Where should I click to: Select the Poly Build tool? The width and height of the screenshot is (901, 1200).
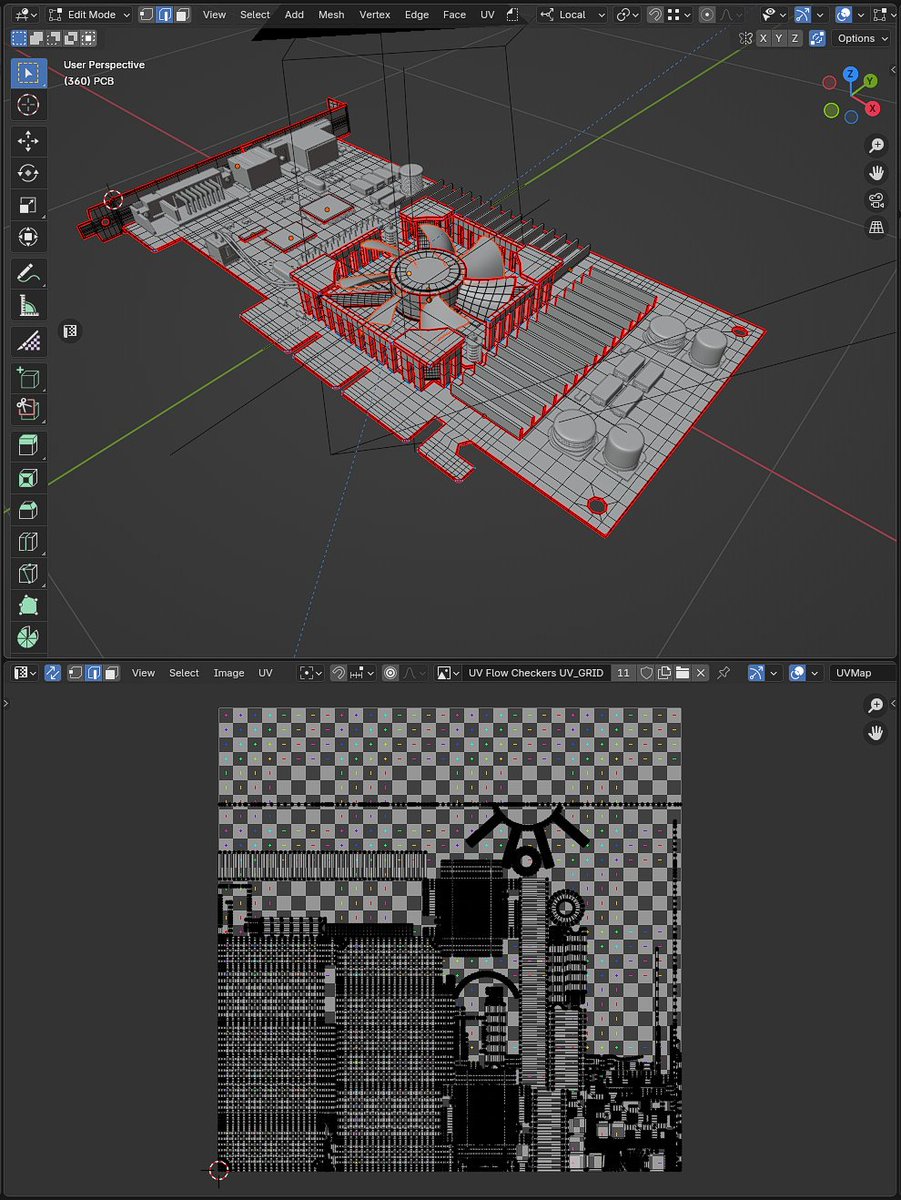coord(28,605)
